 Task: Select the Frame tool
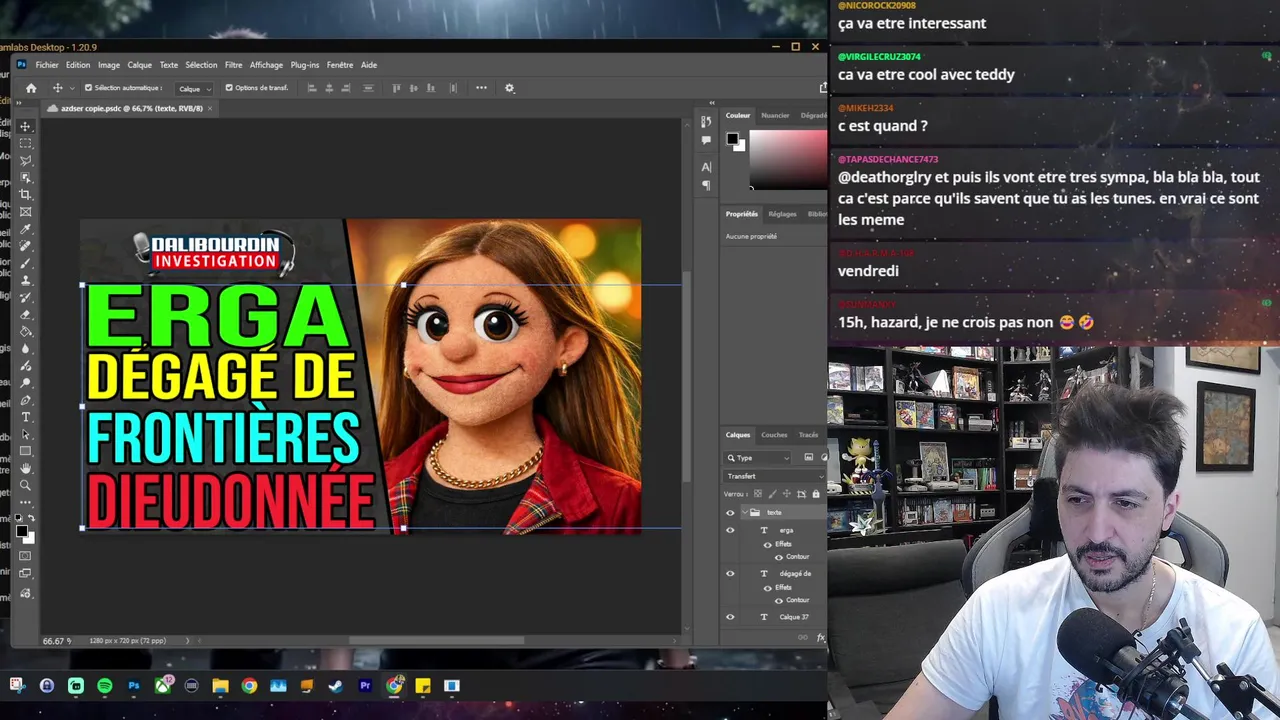(x=26, y=212)
